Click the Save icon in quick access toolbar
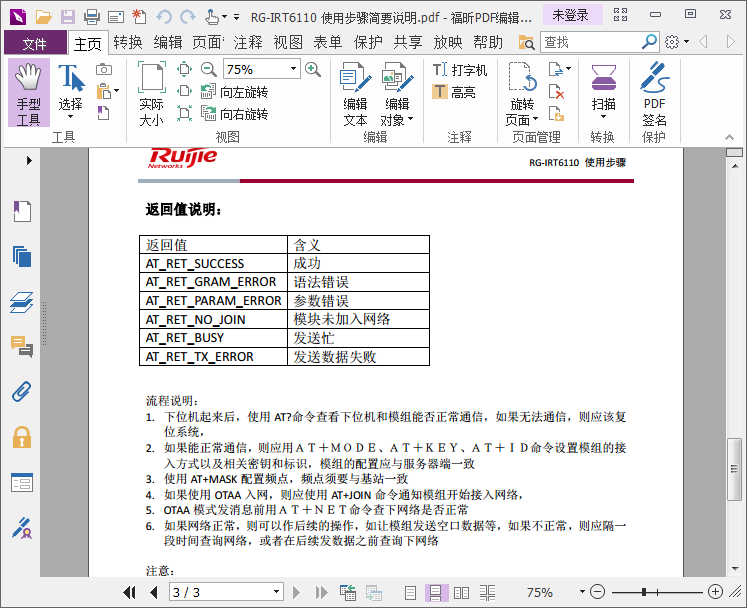Image resolution: width=747 pixels, height=608 pixels. 68,17
